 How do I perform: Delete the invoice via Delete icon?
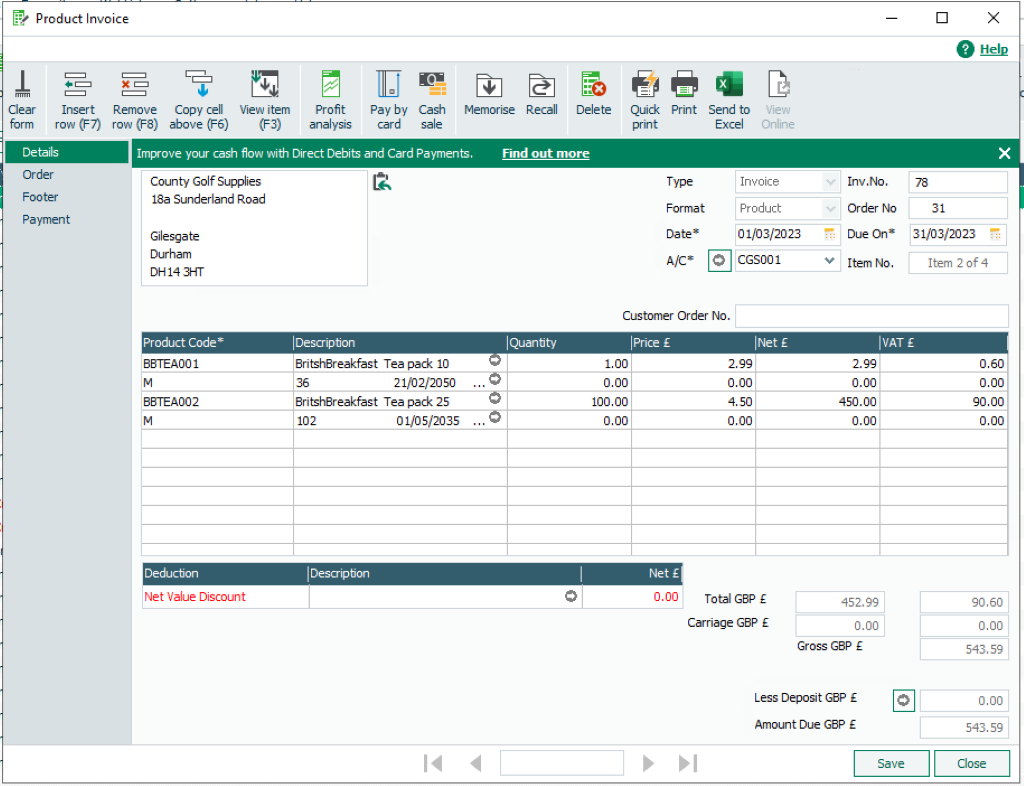[x=594, y=95]
